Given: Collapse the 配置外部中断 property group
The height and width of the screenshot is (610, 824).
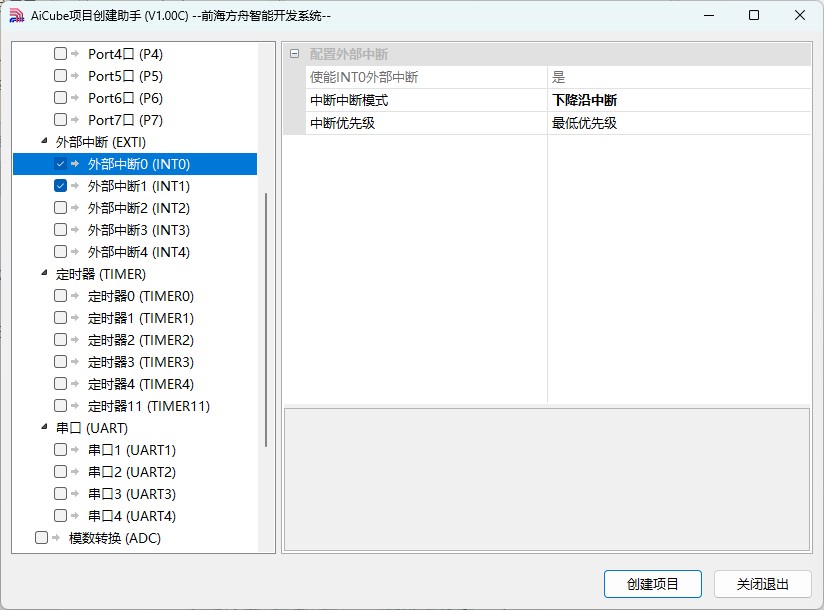Looking at the screenshot, I should point(295,54).
